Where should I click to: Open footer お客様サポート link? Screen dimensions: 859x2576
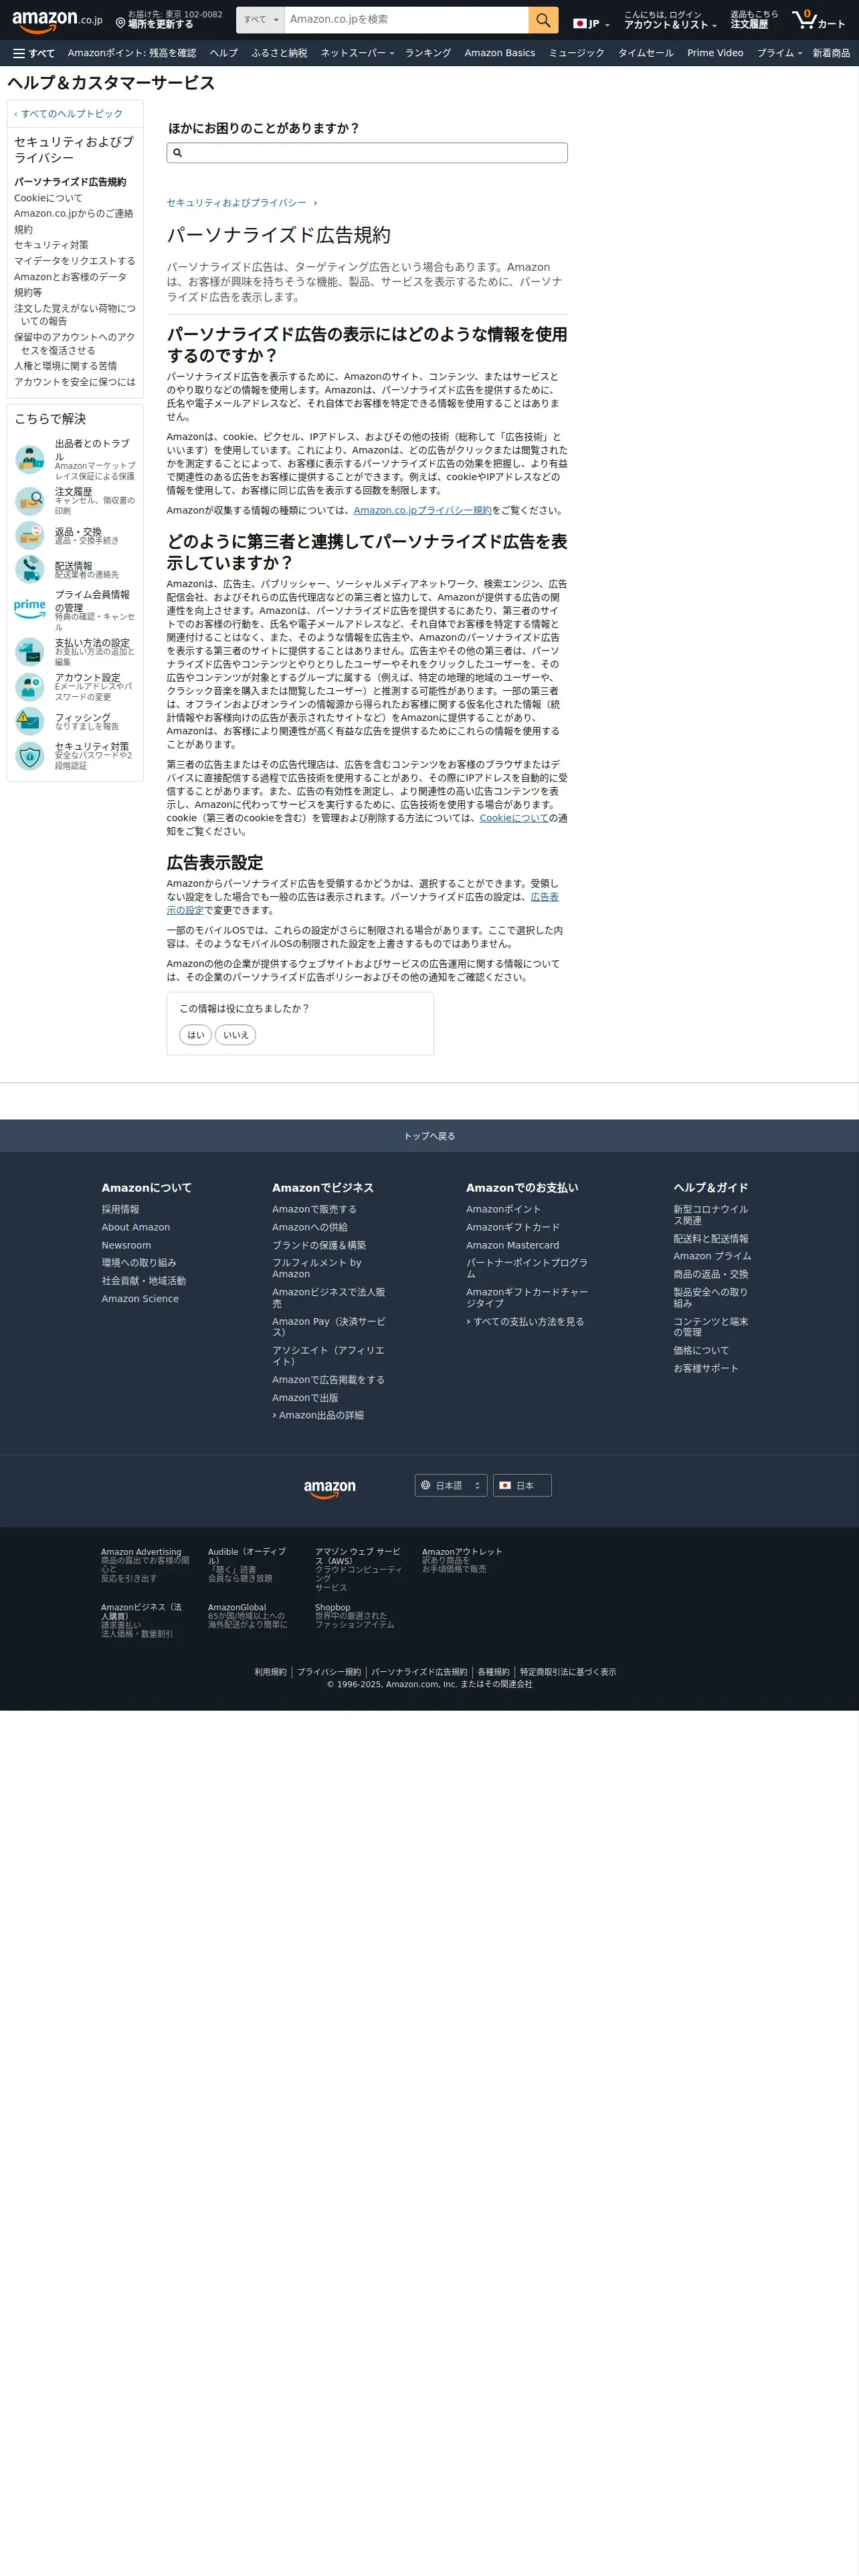[x=706, y=1368]
